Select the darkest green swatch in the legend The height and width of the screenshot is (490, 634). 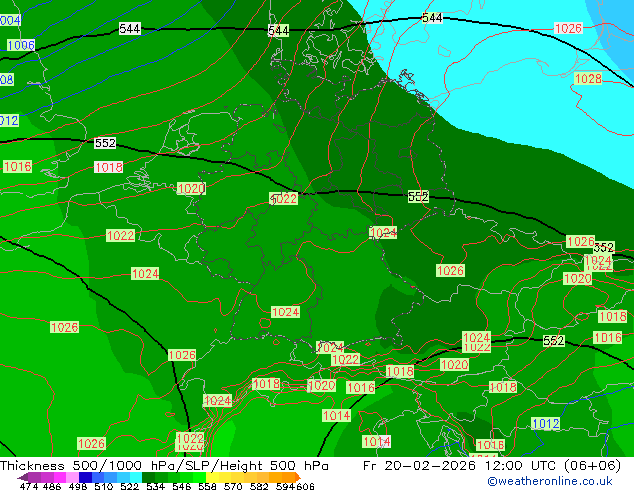tap(148, 477)
